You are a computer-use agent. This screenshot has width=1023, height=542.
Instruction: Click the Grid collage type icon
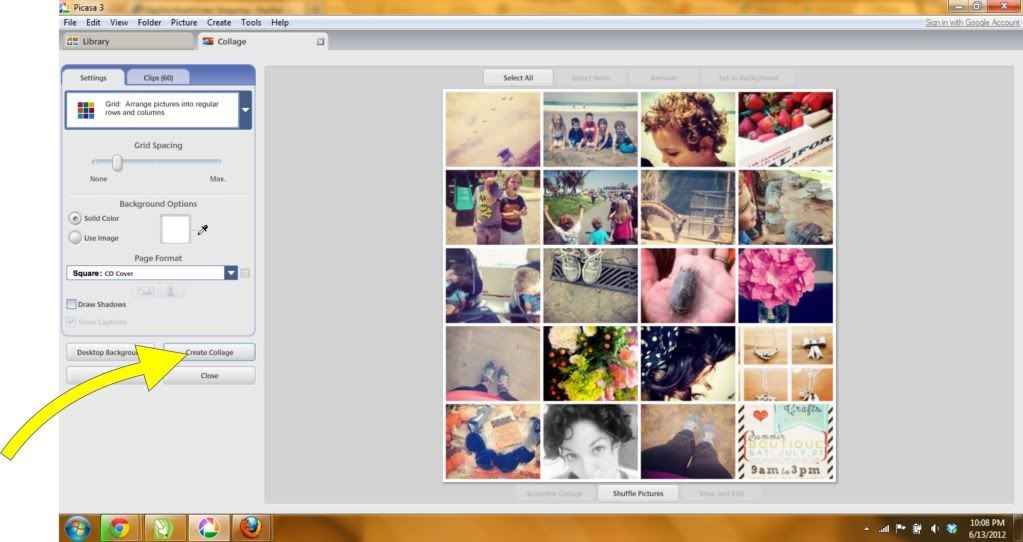[85, 110]
